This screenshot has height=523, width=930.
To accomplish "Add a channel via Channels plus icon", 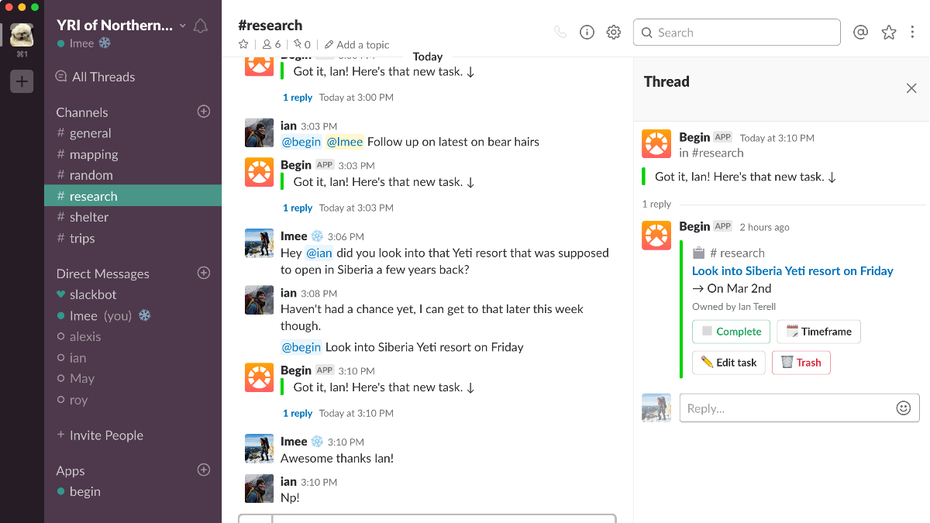I will (203, 111).
